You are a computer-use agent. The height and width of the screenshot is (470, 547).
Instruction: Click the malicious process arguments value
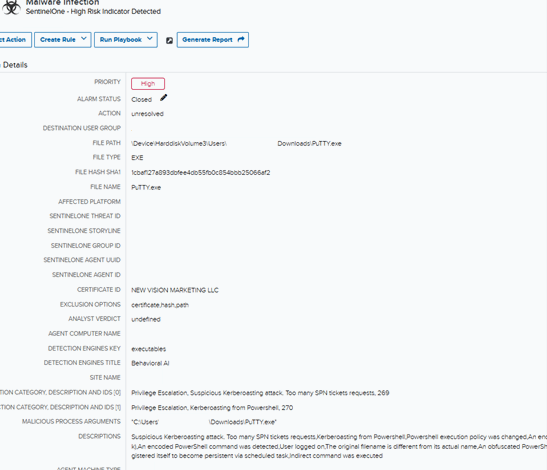pyautogui.click(x=204, y=422)
